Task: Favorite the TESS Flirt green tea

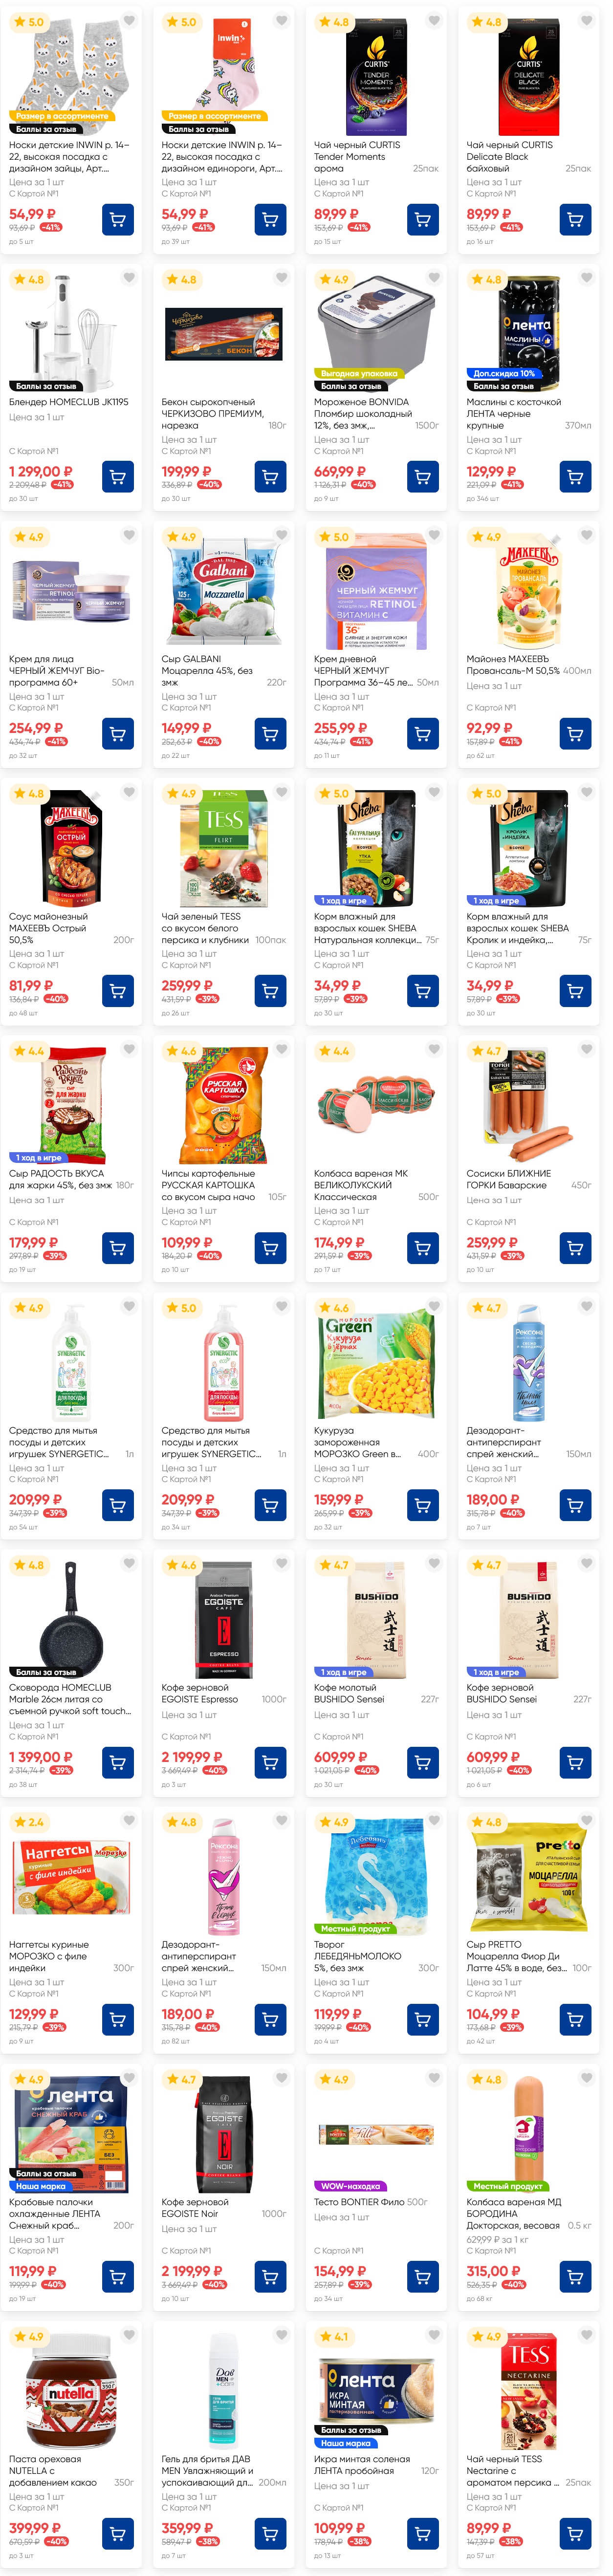Action: pos(281,793)
